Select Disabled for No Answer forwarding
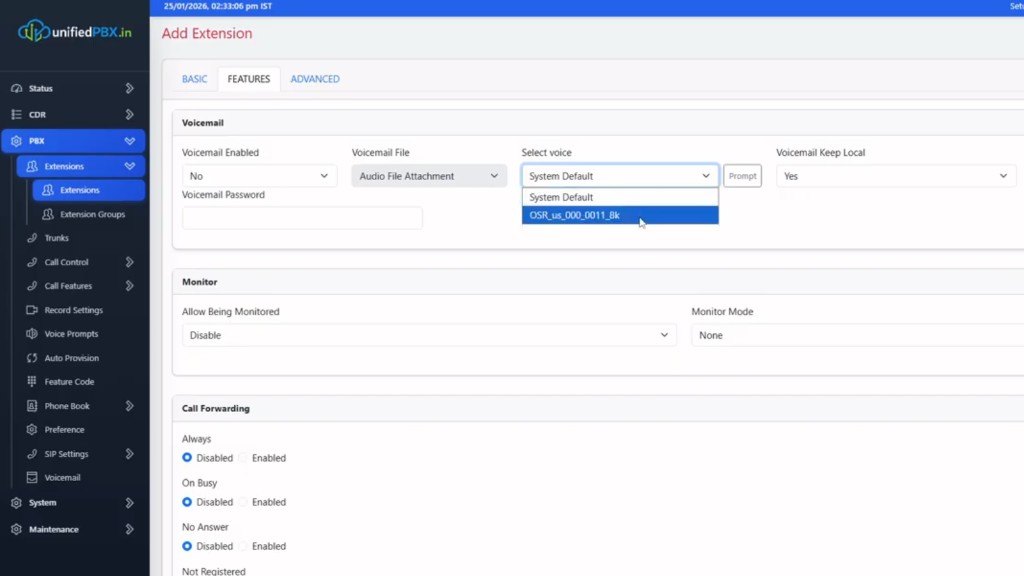This screenshot has height=576, width=1024. pos(187,546)
